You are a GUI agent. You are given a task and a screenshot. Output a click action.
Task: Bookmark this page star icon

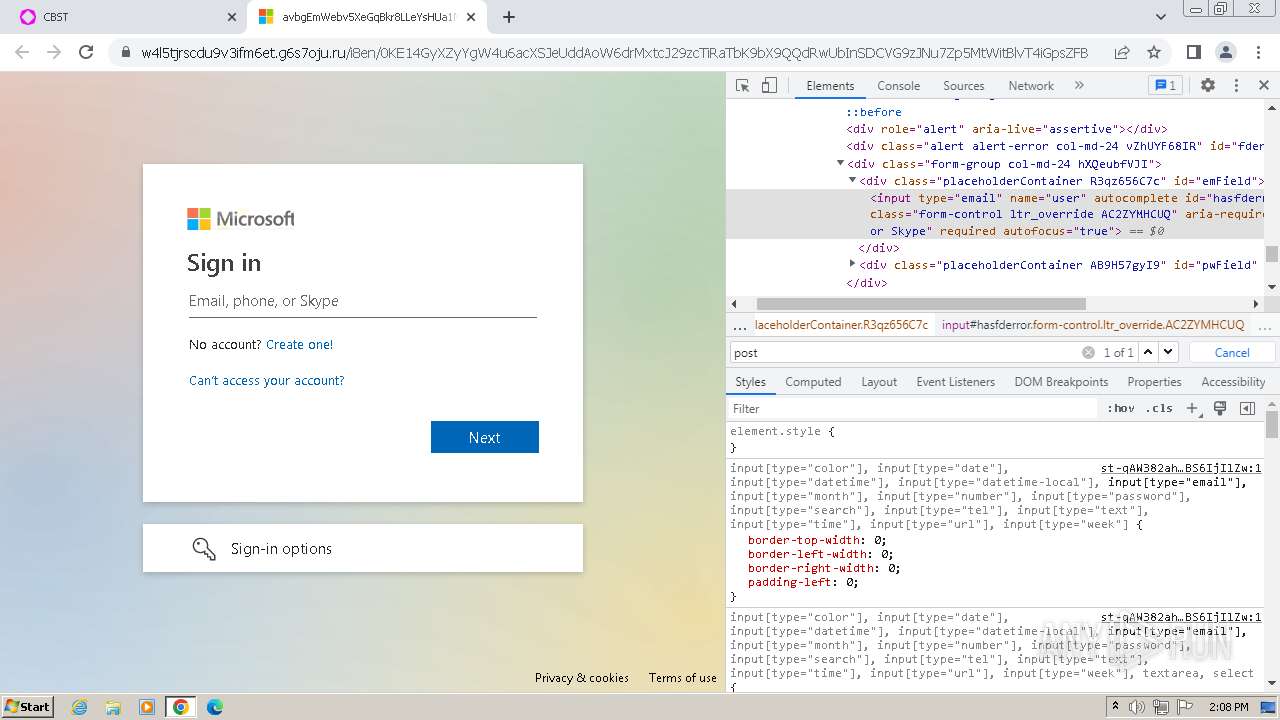point(1154,52)
